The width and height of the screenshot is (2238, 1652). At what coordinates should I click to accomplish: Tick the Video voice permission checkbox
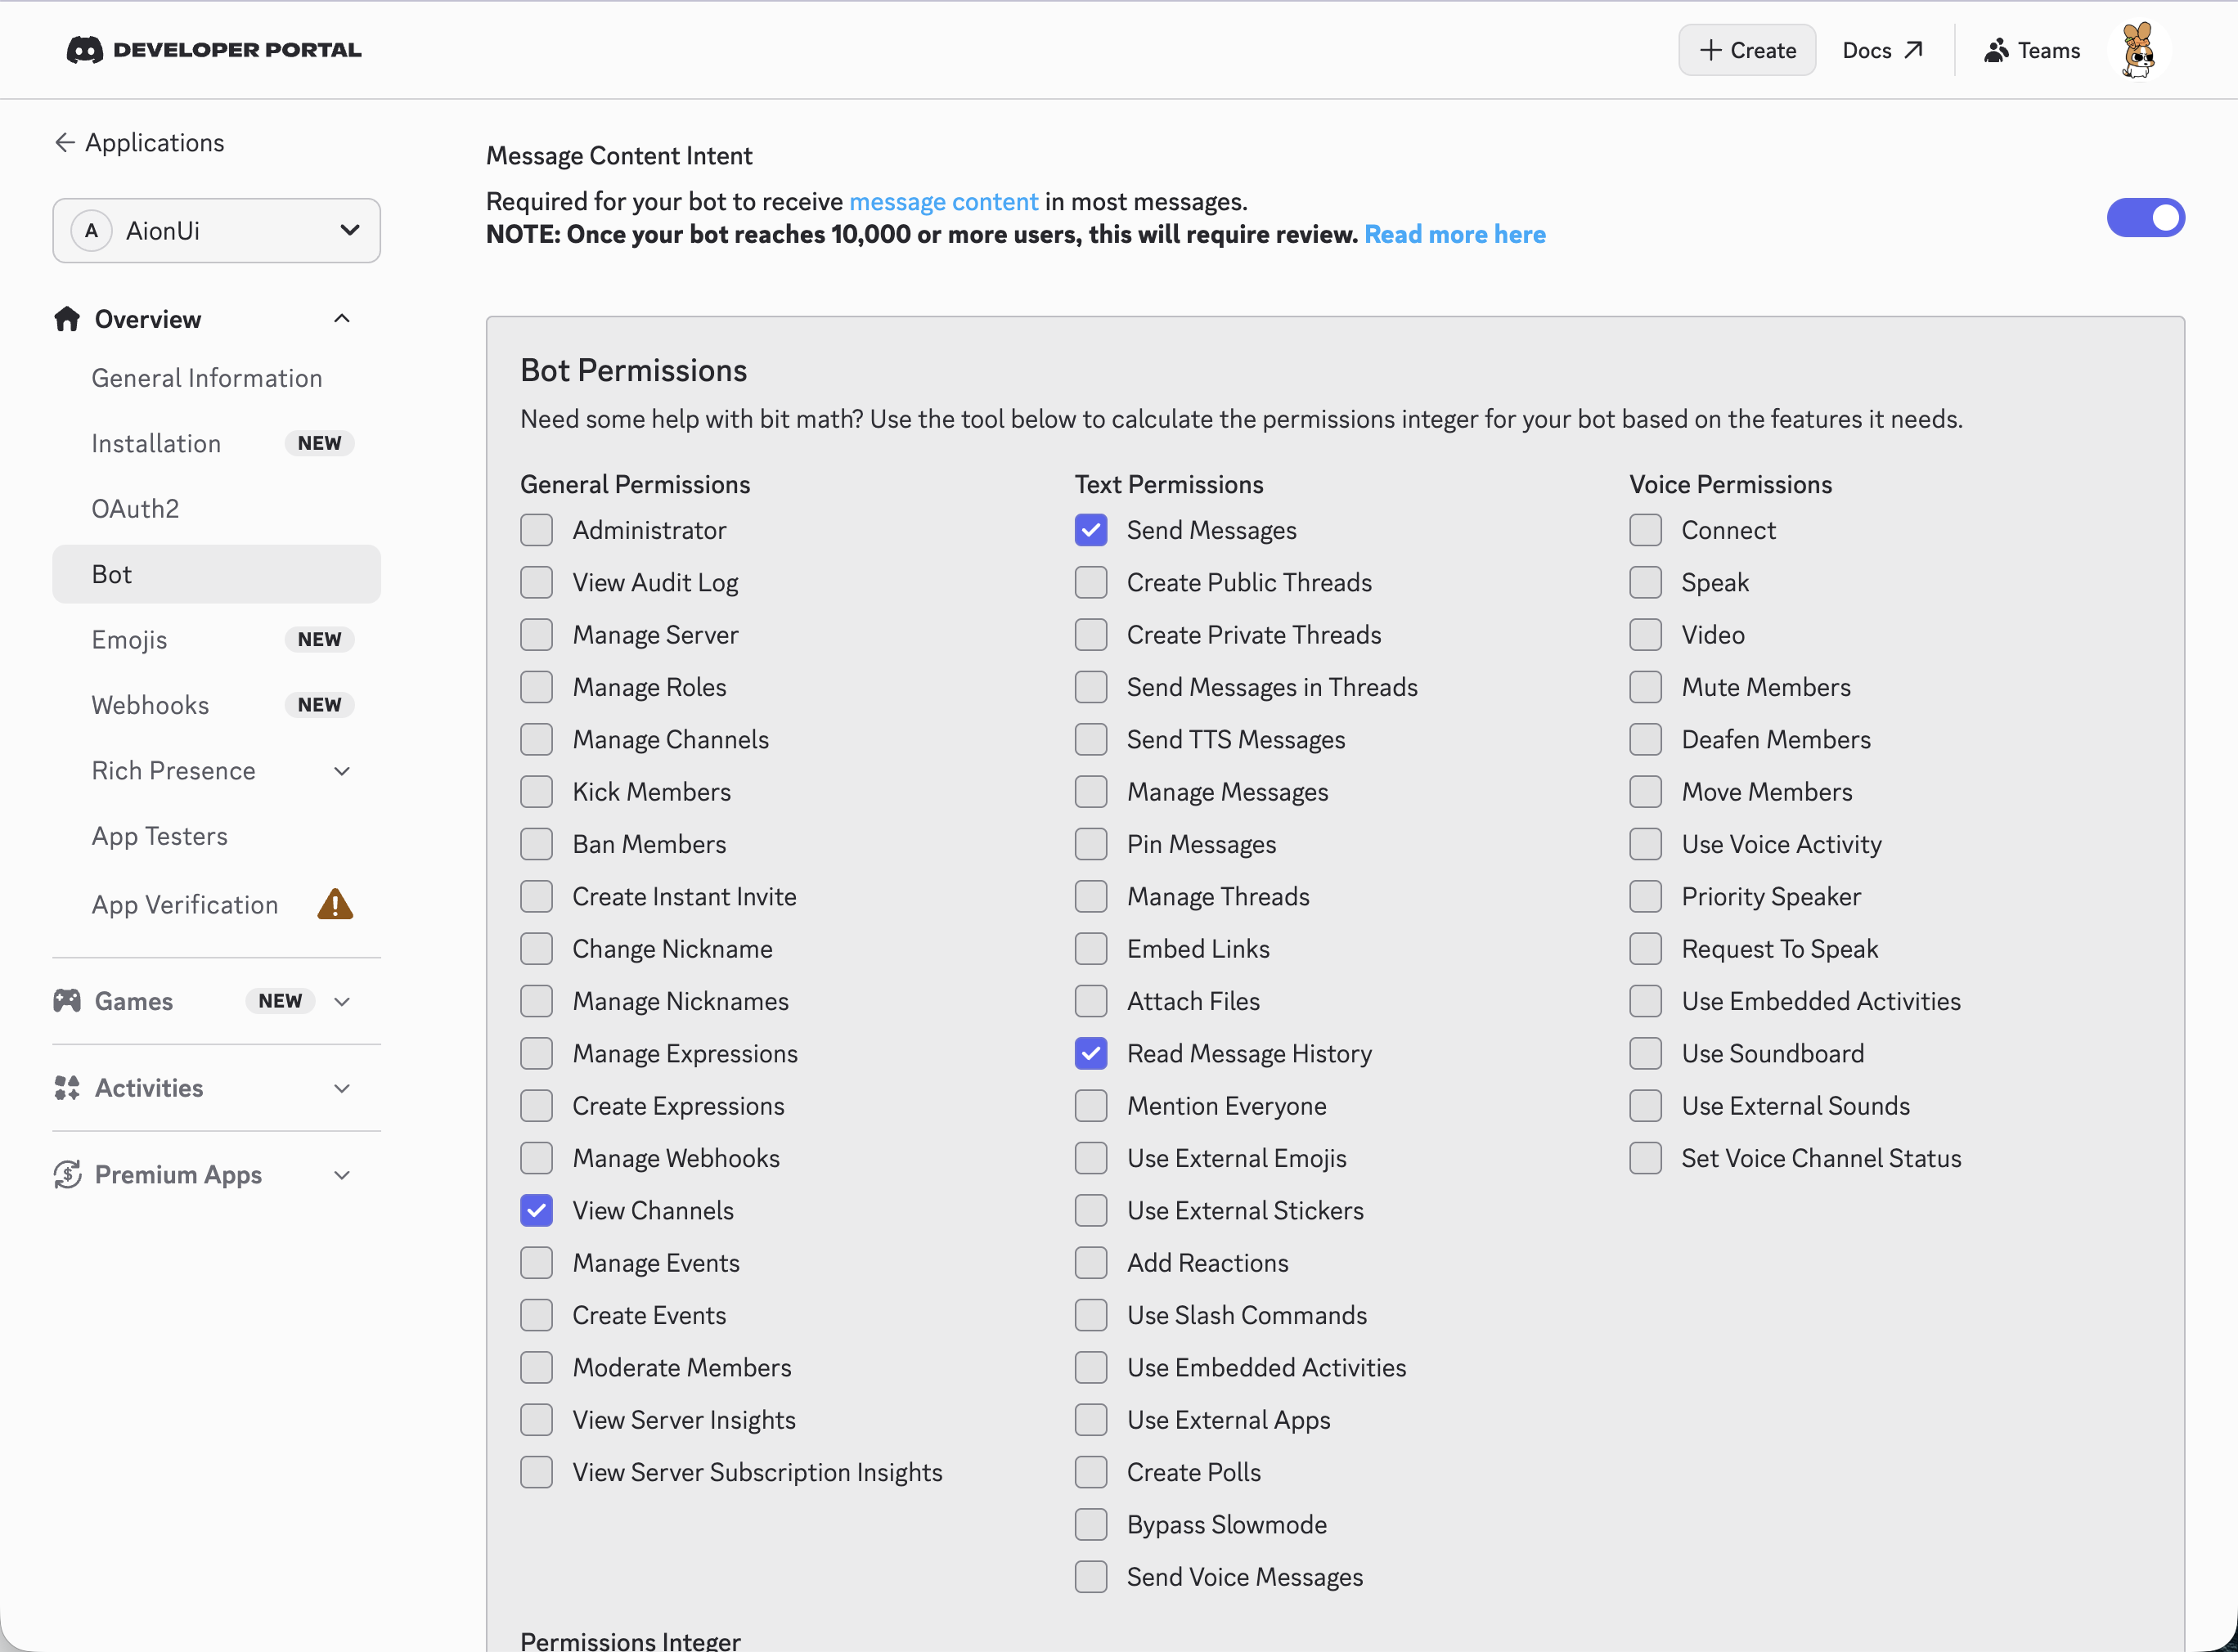click(1645, 635)
